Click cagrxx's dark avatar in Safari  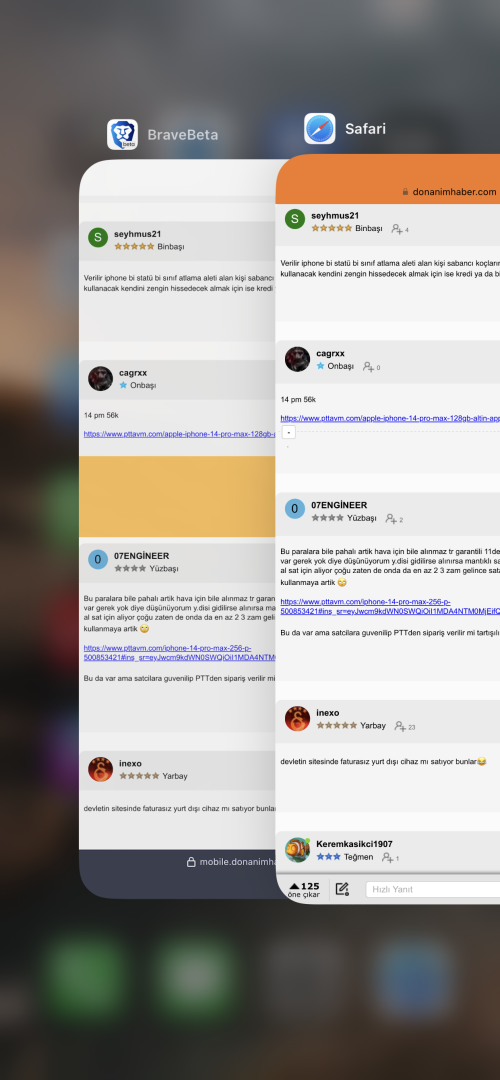(x=298, y=360)
